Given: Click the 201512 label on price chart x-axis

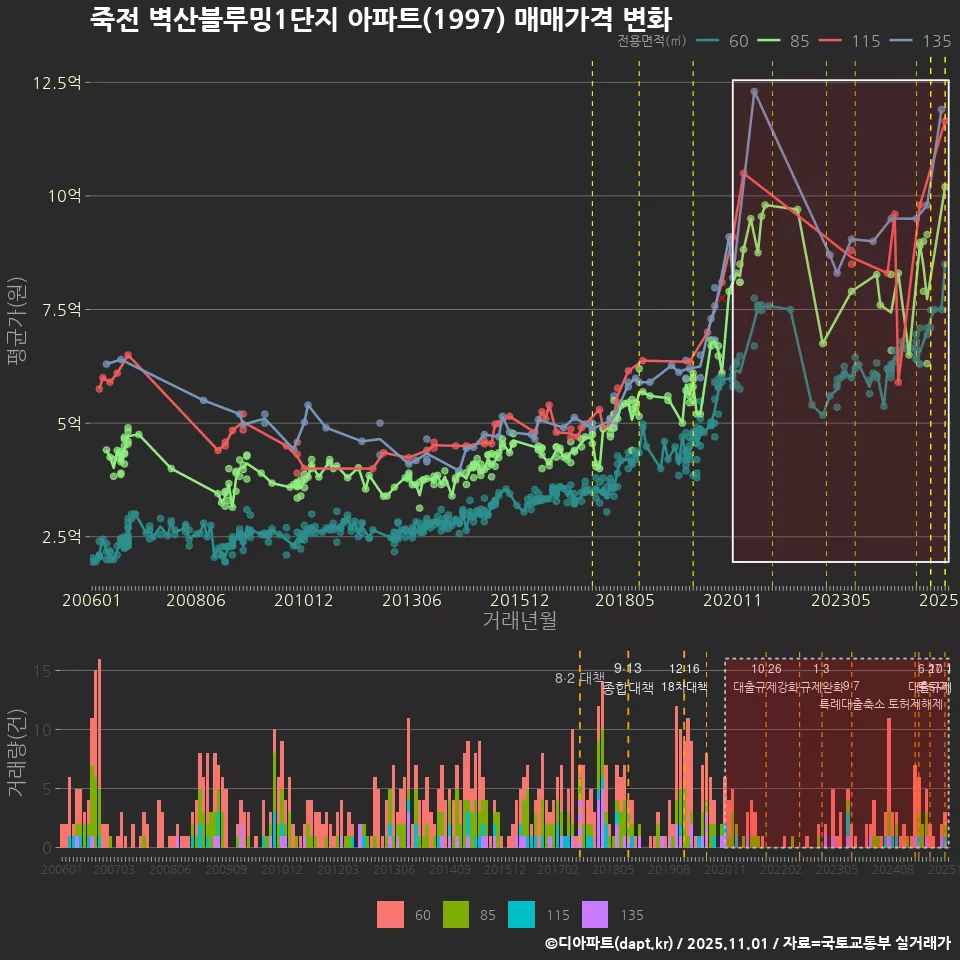Looking at the screenshot, I should (x=519, y=601).
